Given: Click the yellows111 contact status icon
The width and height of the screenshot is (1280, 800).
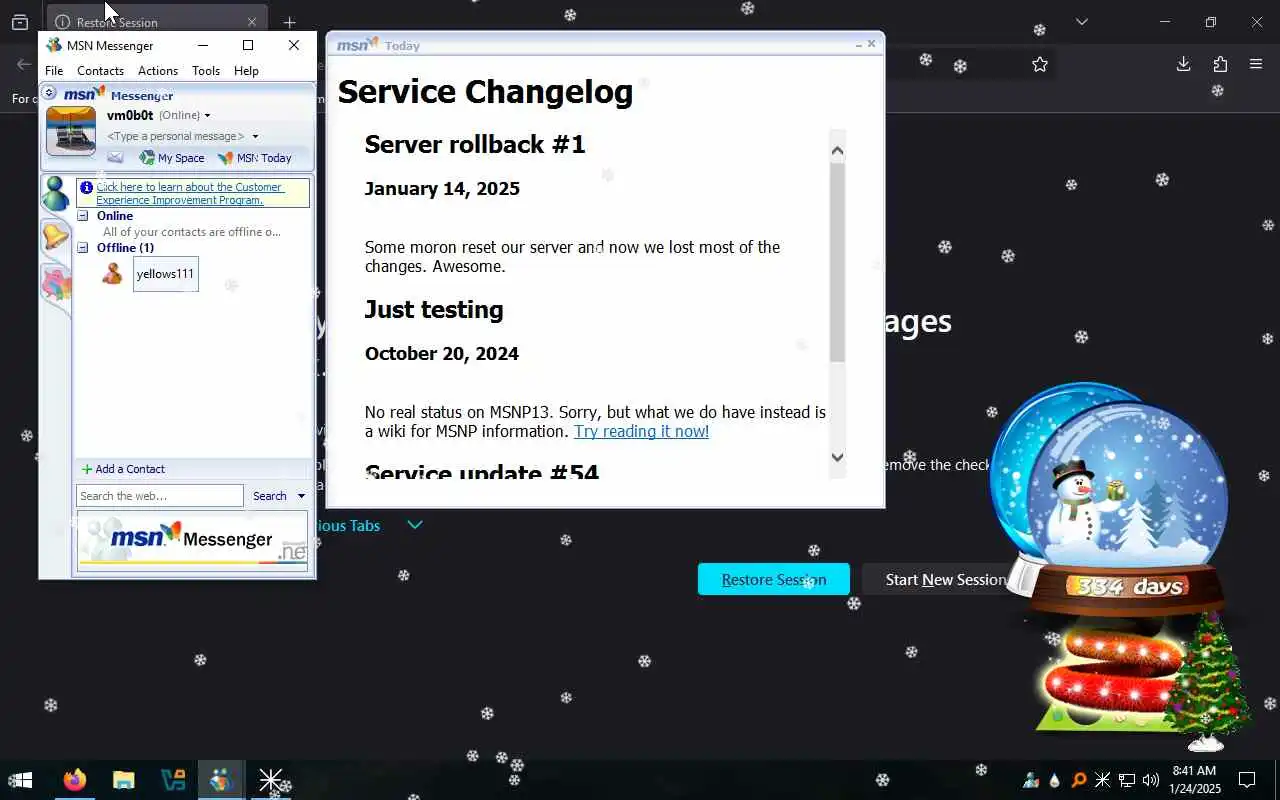Looking at the screenshot, I should tap(113, 273).
